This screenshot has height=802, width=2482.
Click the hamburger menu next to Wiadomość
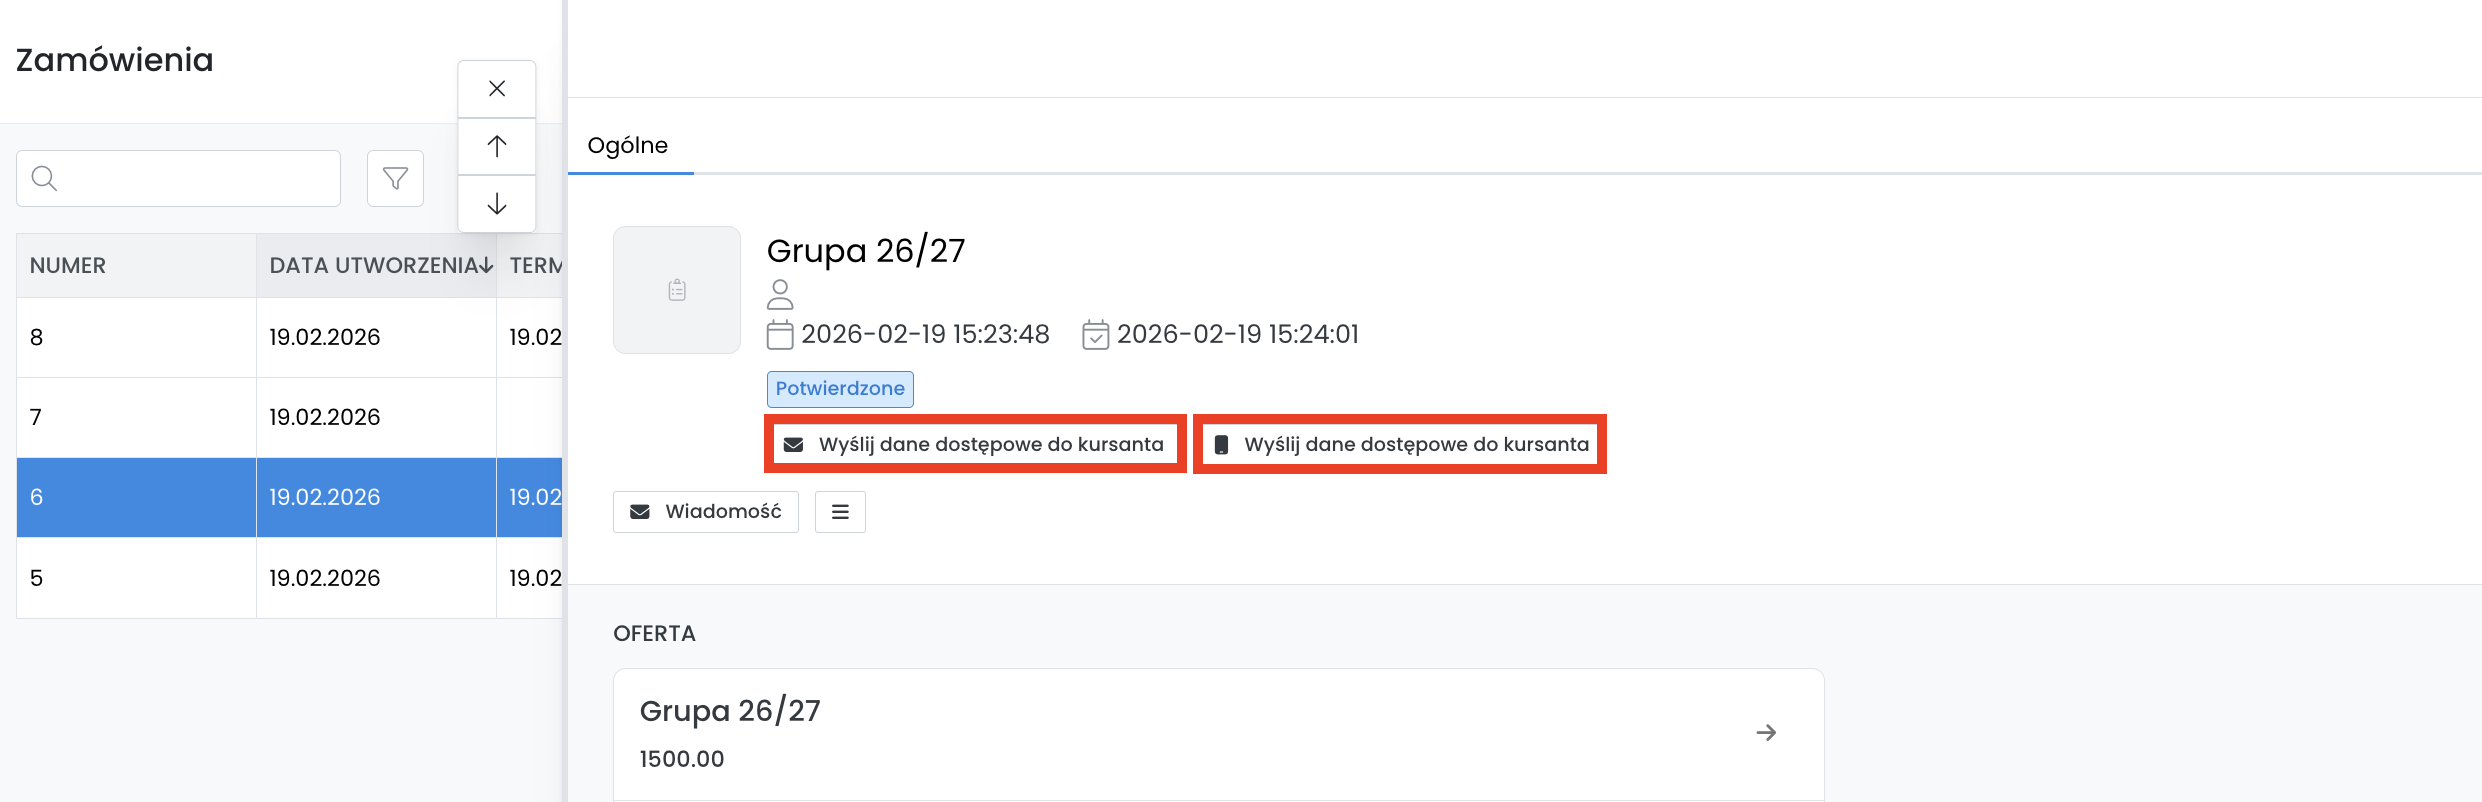(x=839, y=512)
